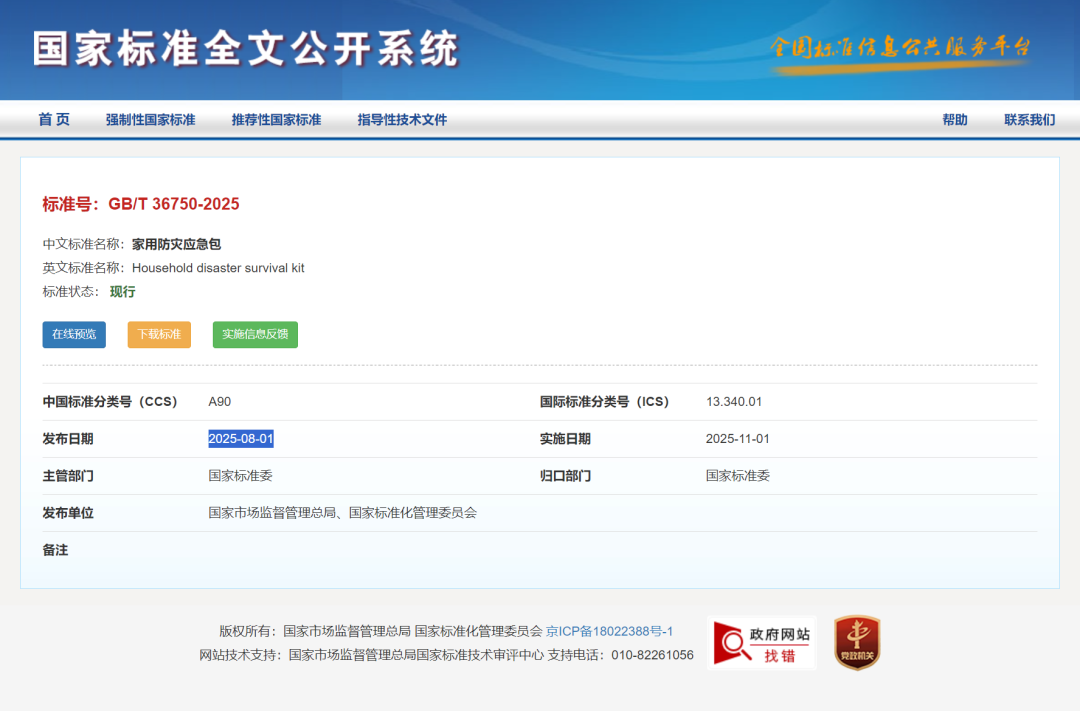
Task: Open the 京ICP备18022388号-1 link
Action: click(610, 631)
